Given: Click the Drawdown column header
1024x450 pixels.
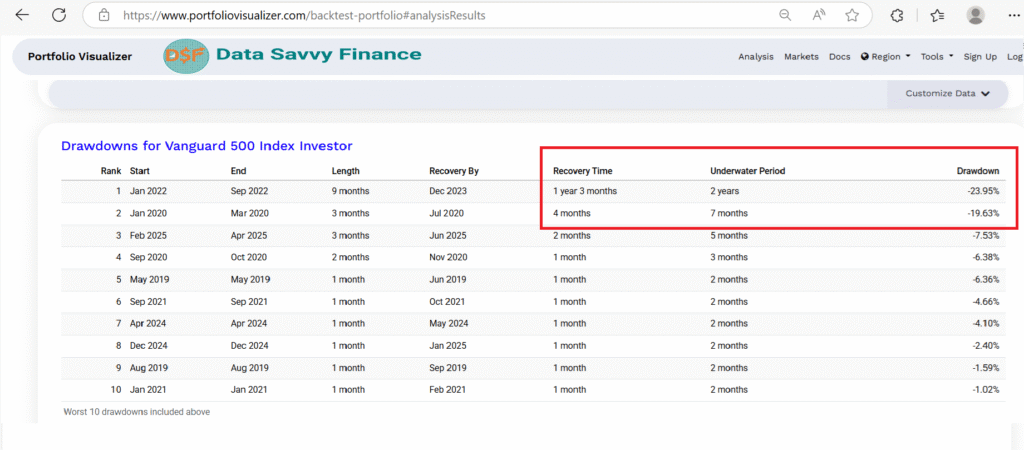Looking at the screenshot, I should [x=977, y=171].
